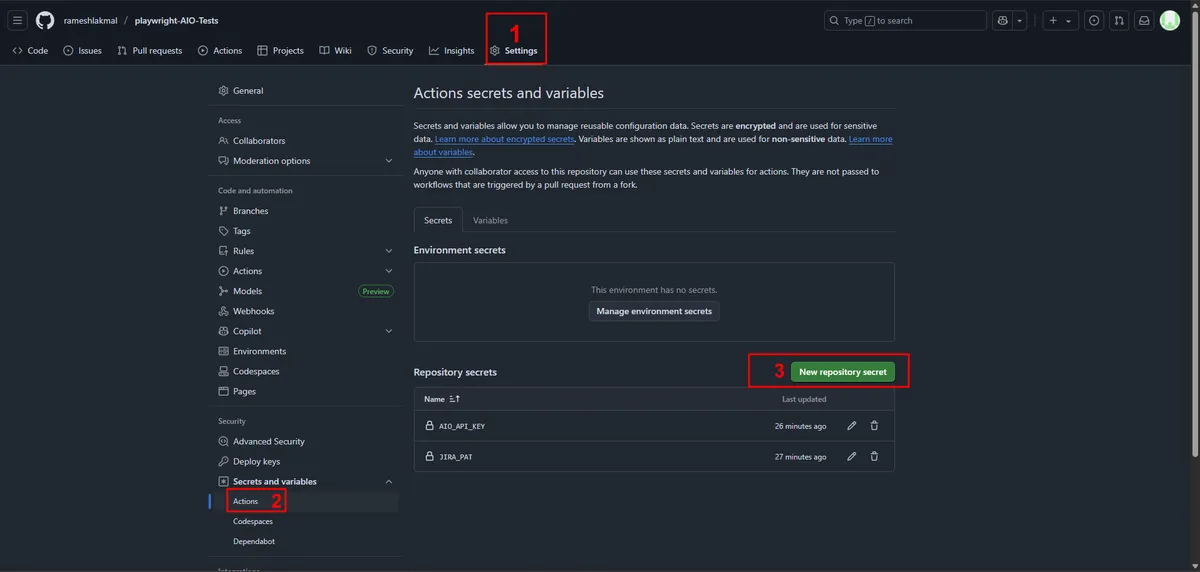Open Tags settings
1200x572 pixels.
coord(306,231)
